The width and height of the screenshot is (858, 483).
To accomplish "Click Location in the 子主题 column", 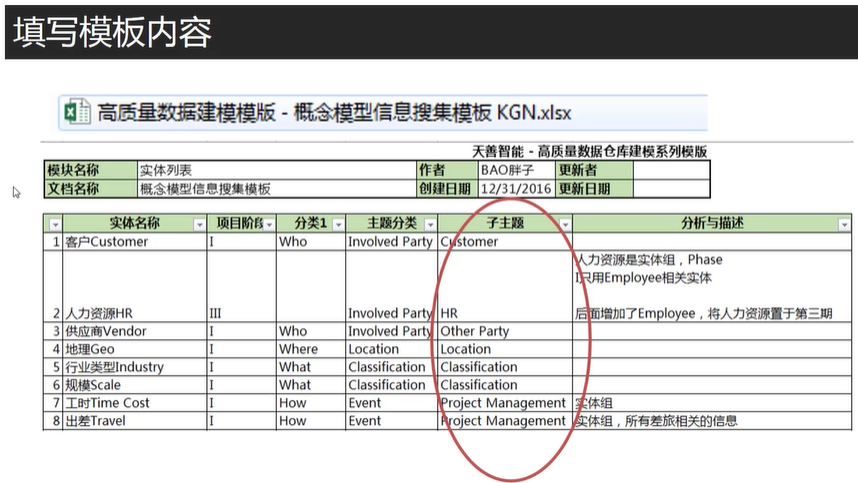I will point(505,349).
